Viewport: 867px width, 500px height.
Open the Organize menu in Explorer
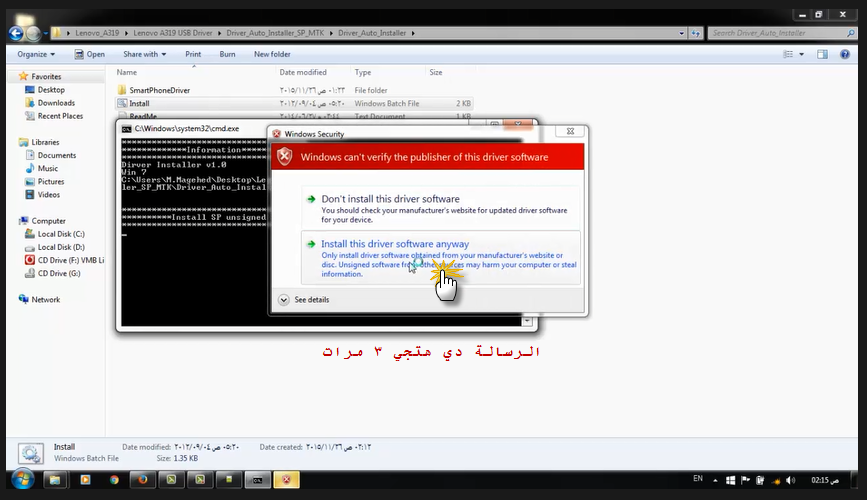[36, 54]
